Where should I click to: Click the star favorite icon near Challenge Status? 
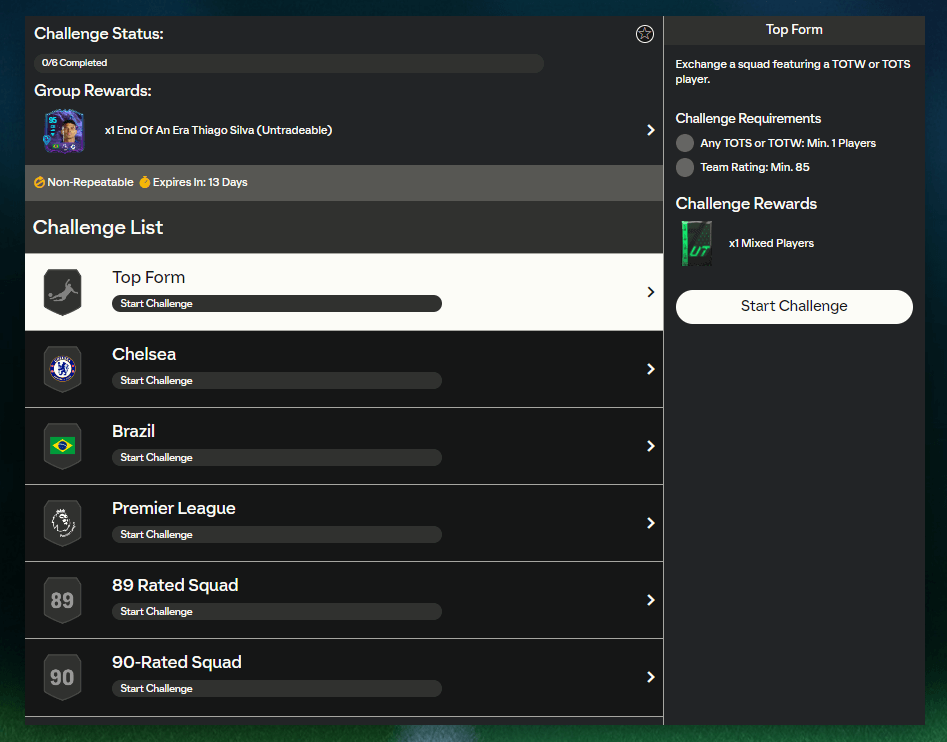645,34
